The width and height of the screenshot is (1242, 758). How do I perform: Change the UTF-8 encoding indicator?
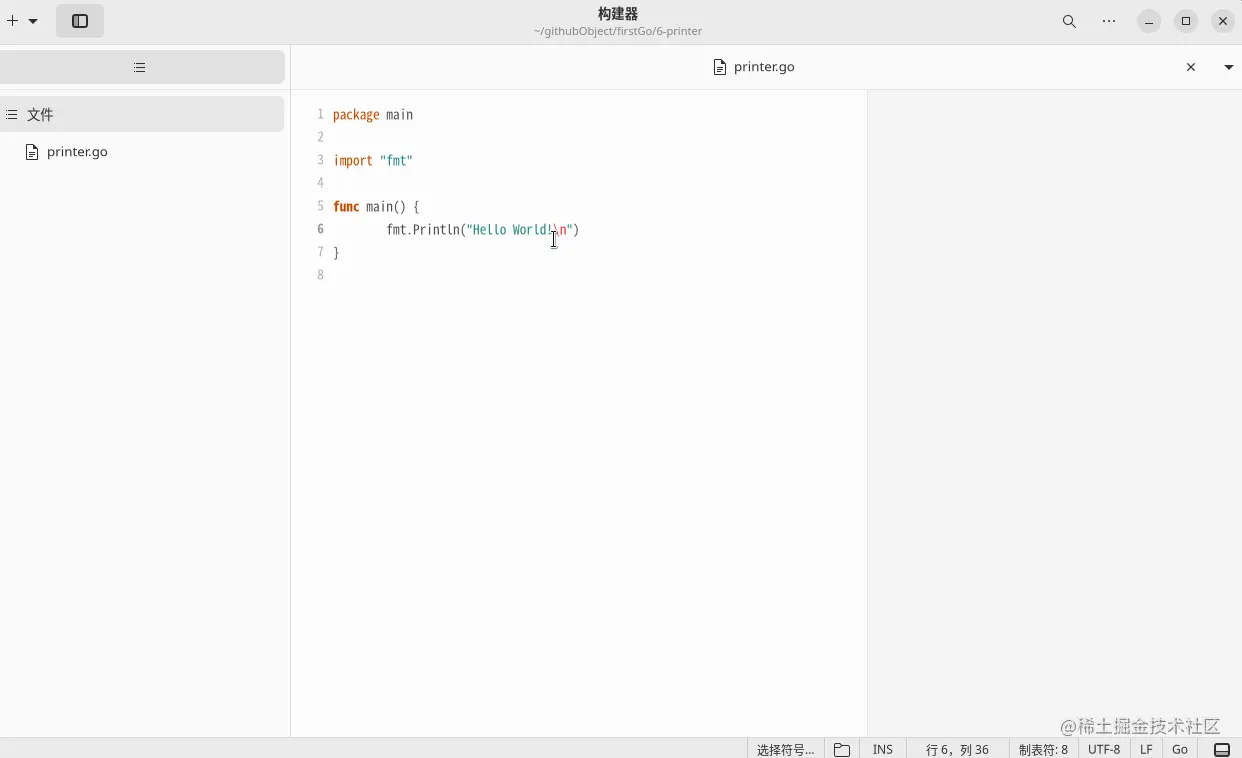click(x=1103, y=749)
